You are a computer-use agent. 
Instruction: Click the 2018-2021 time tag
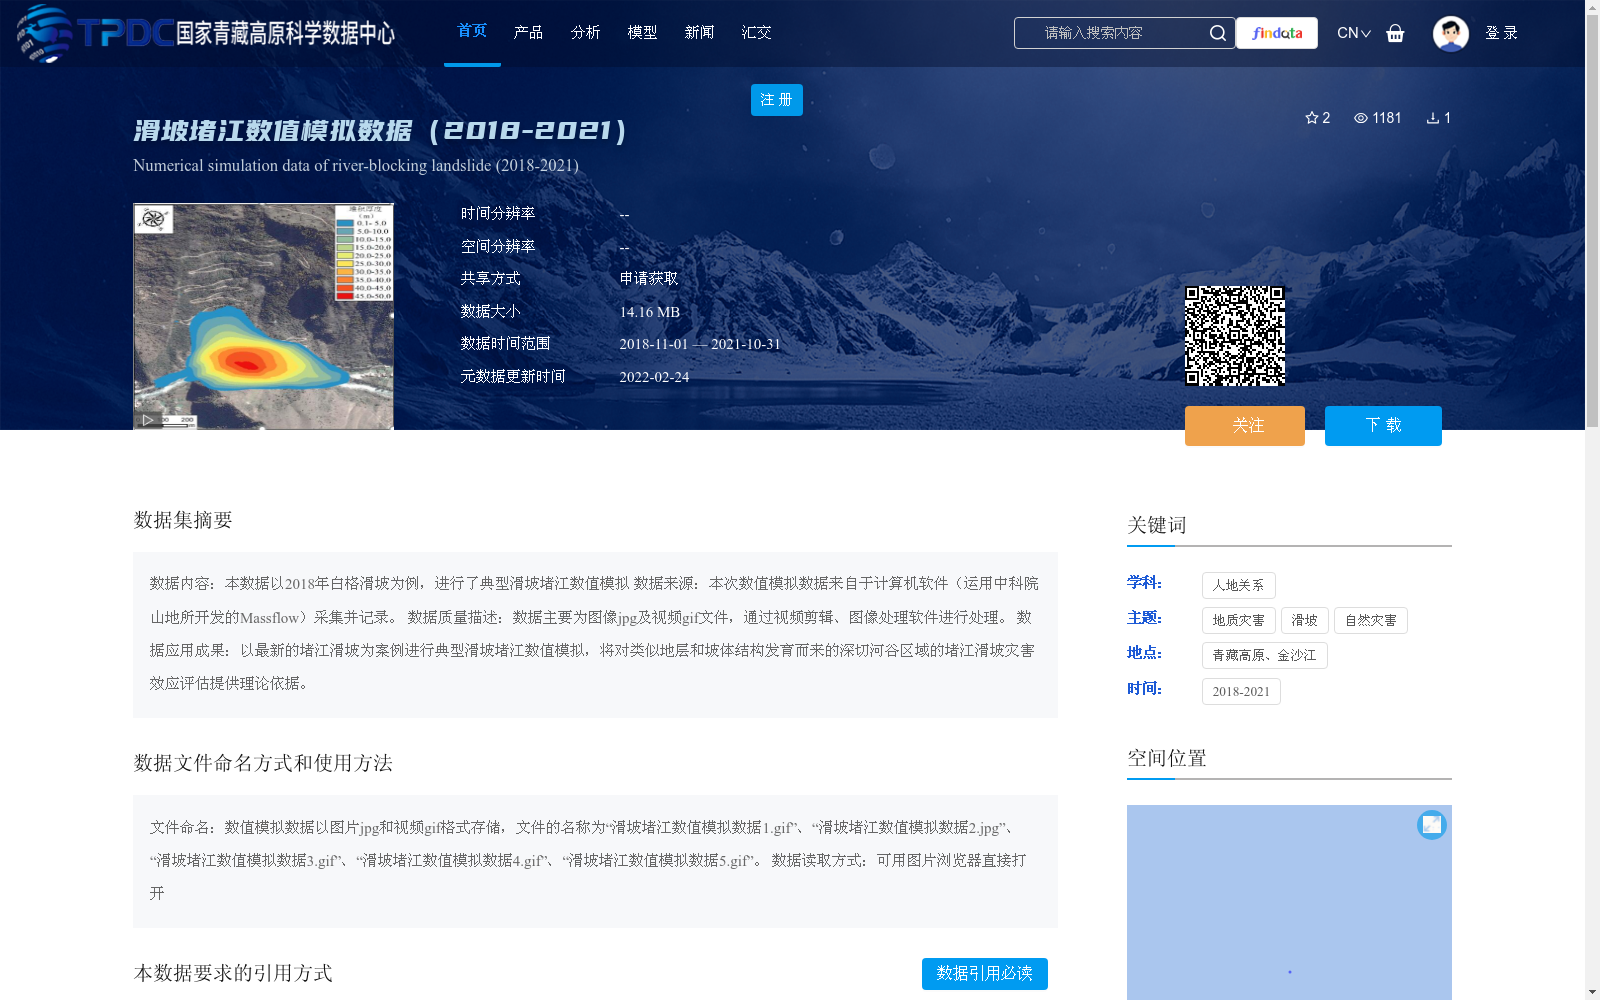click(x=1241, y=692)
